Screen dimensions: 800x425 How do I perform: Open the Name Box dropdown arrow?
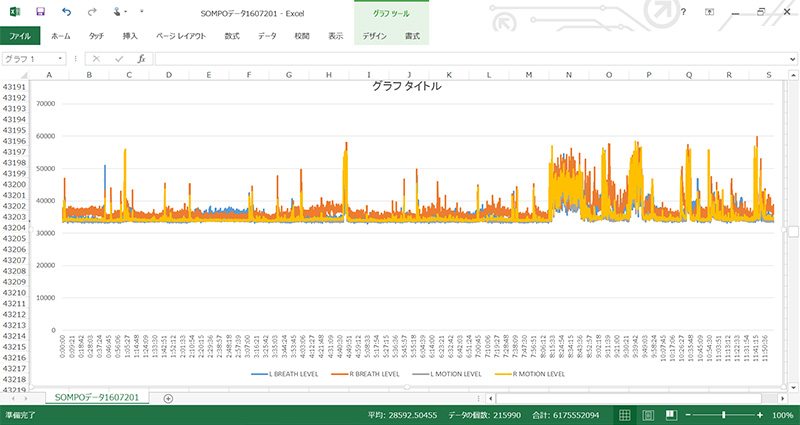pyautogui.click(x=61, y=59)
